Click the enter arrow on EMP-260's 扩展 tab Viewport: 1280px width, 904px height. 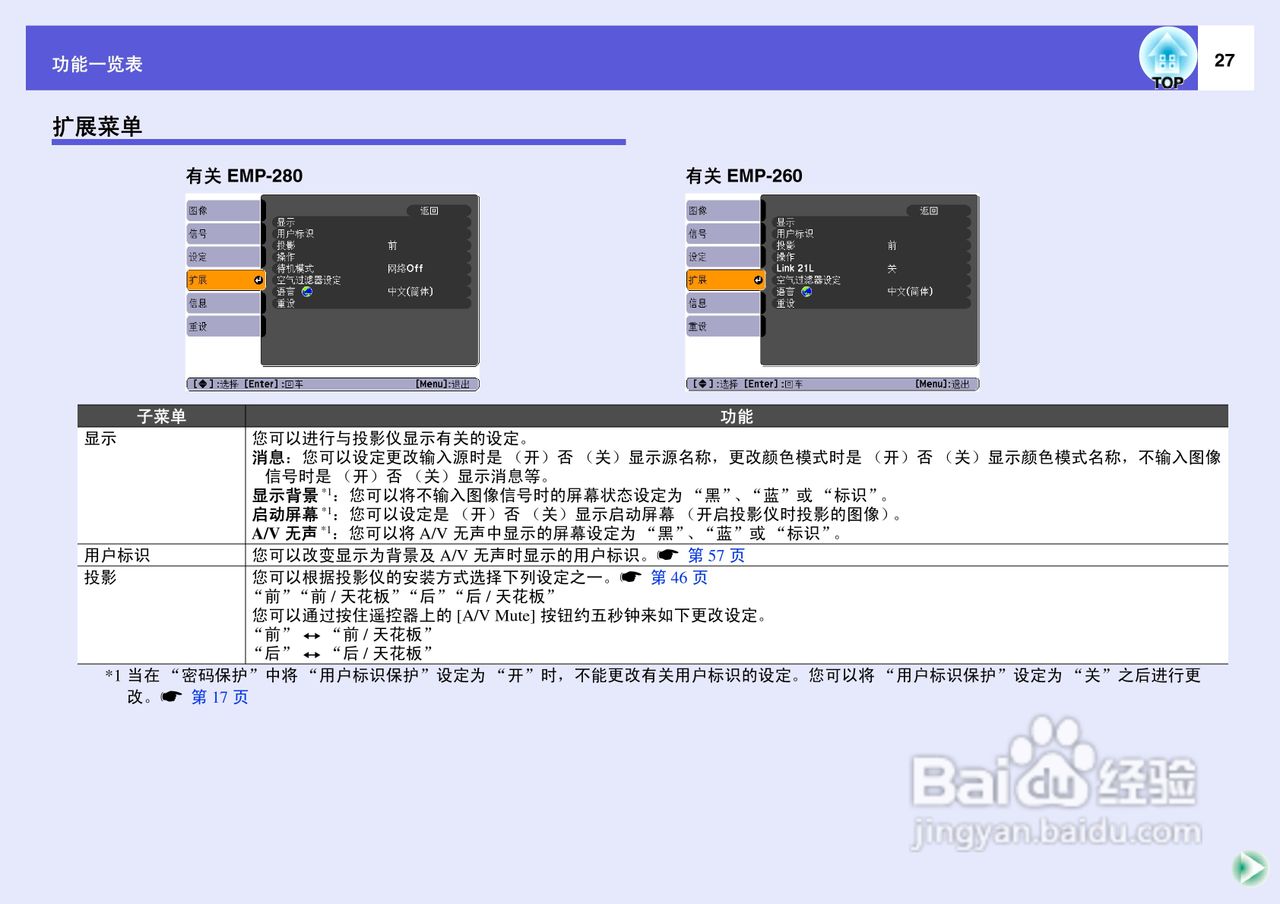[758, 280]
